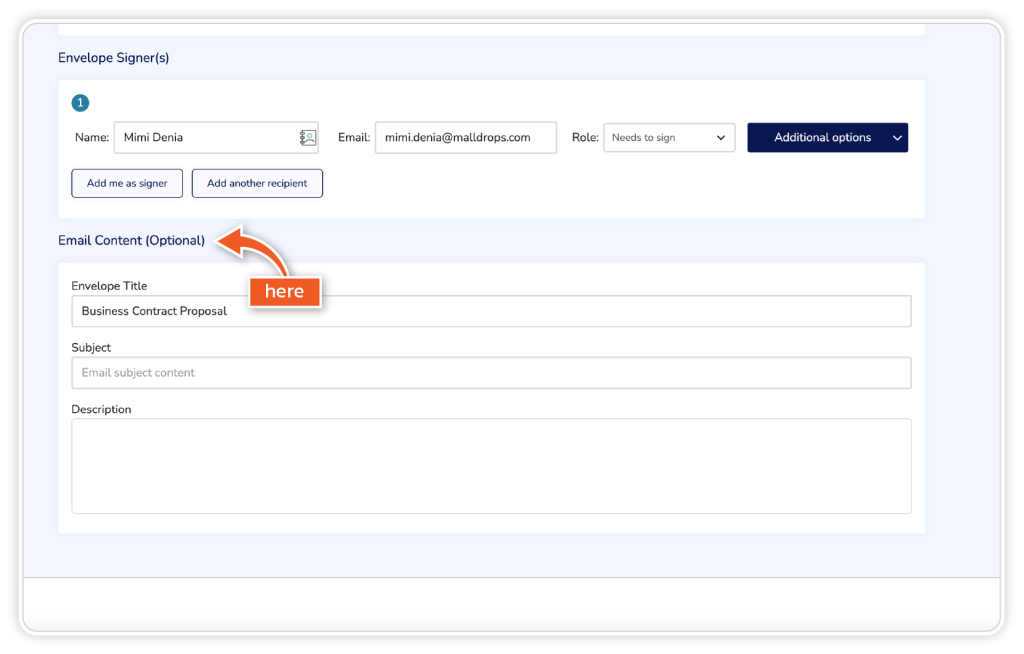Click 'Add another recipient' button

(257, 184)
